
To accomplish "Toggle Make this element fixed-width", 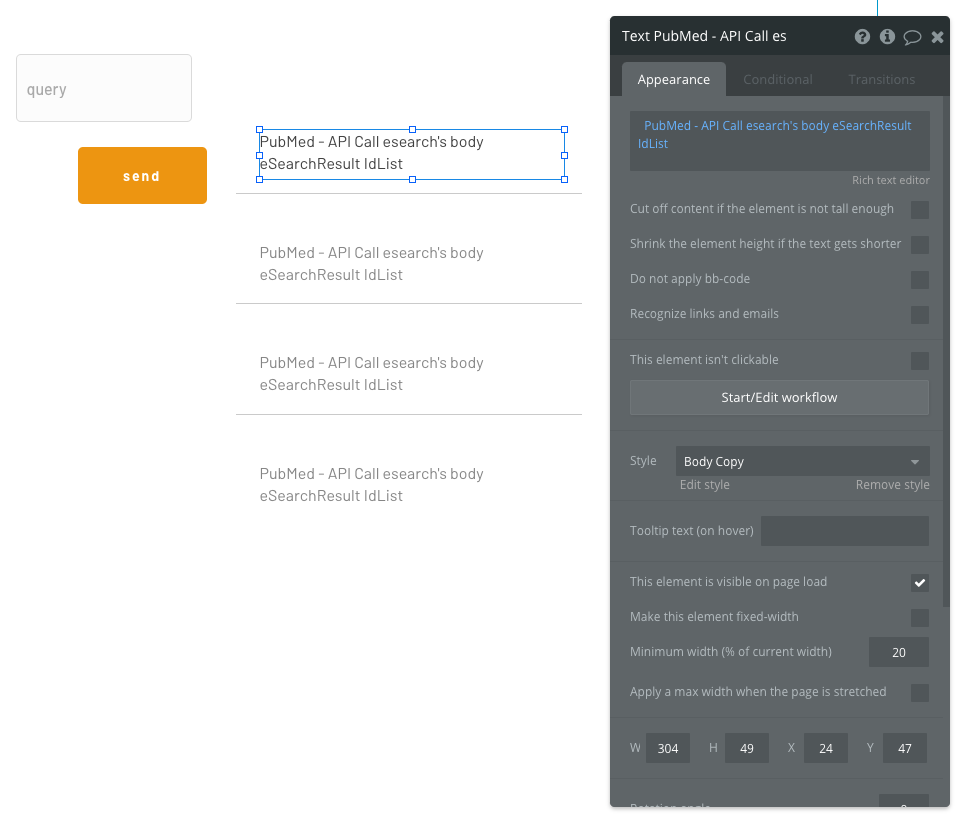I will (919, 618).
